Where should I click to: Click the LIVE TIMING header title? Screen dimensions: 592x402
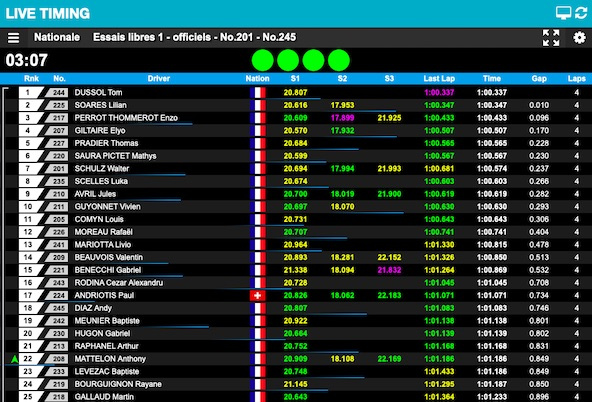tap(48, 14)
